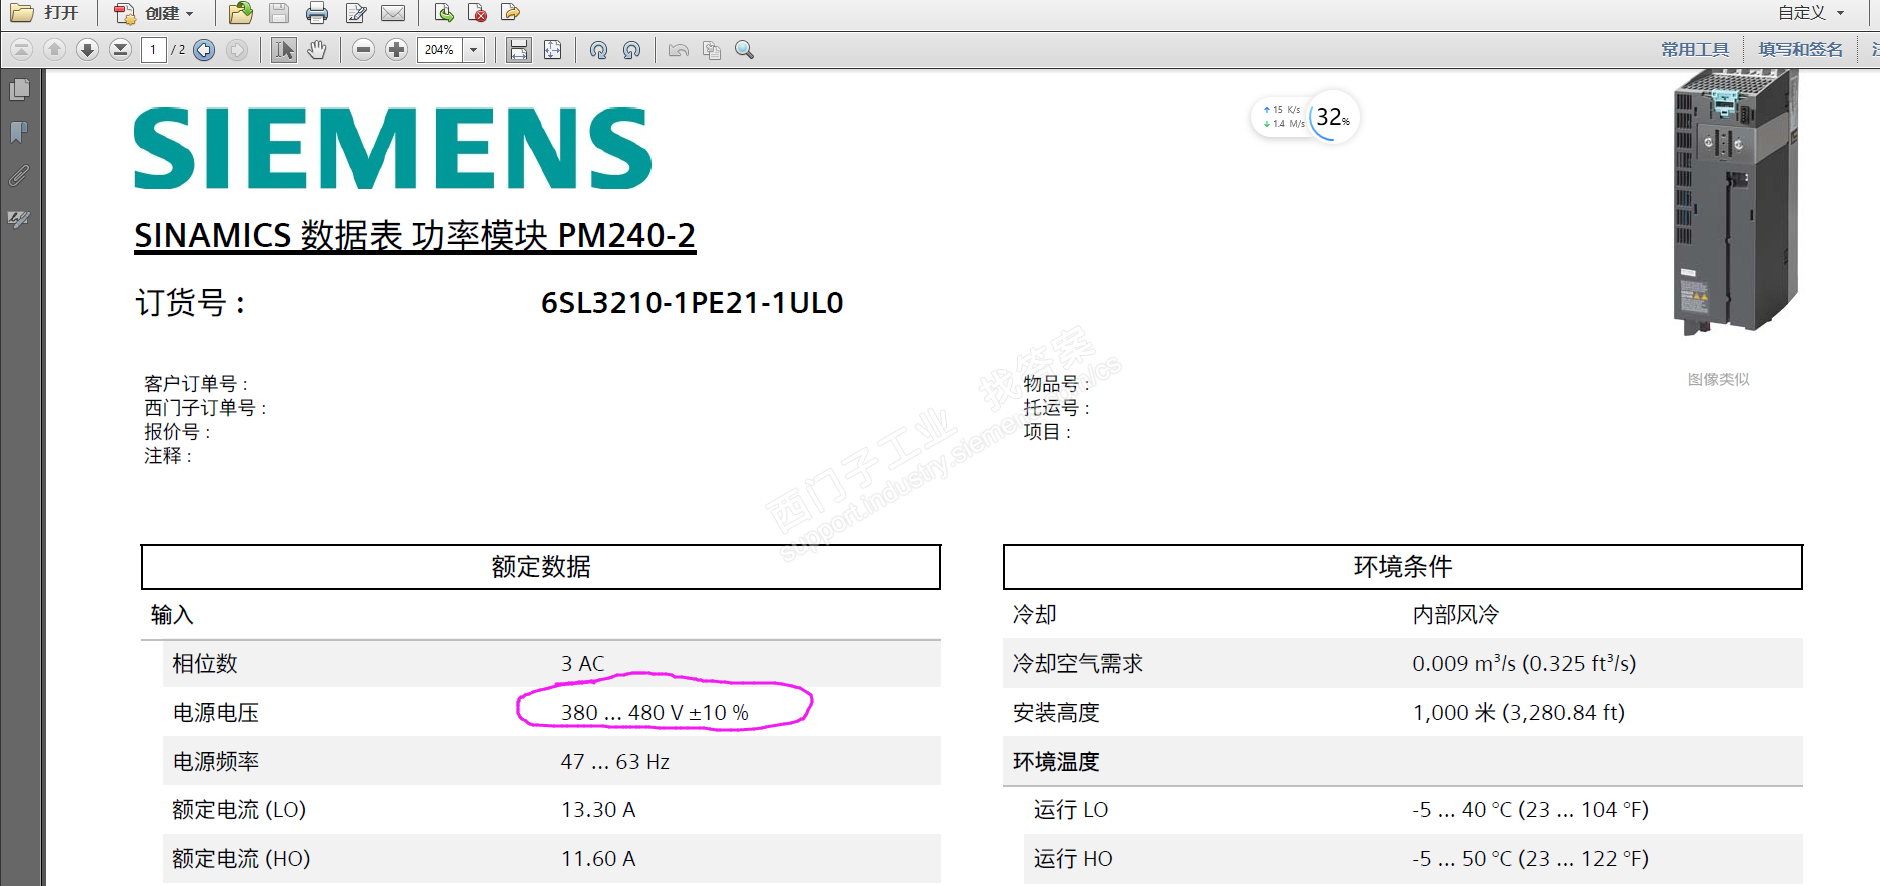The height and width of the screenshot is (886, 1880).
Task: Print the document with the printer icon
Action: (x=317, y=13)
